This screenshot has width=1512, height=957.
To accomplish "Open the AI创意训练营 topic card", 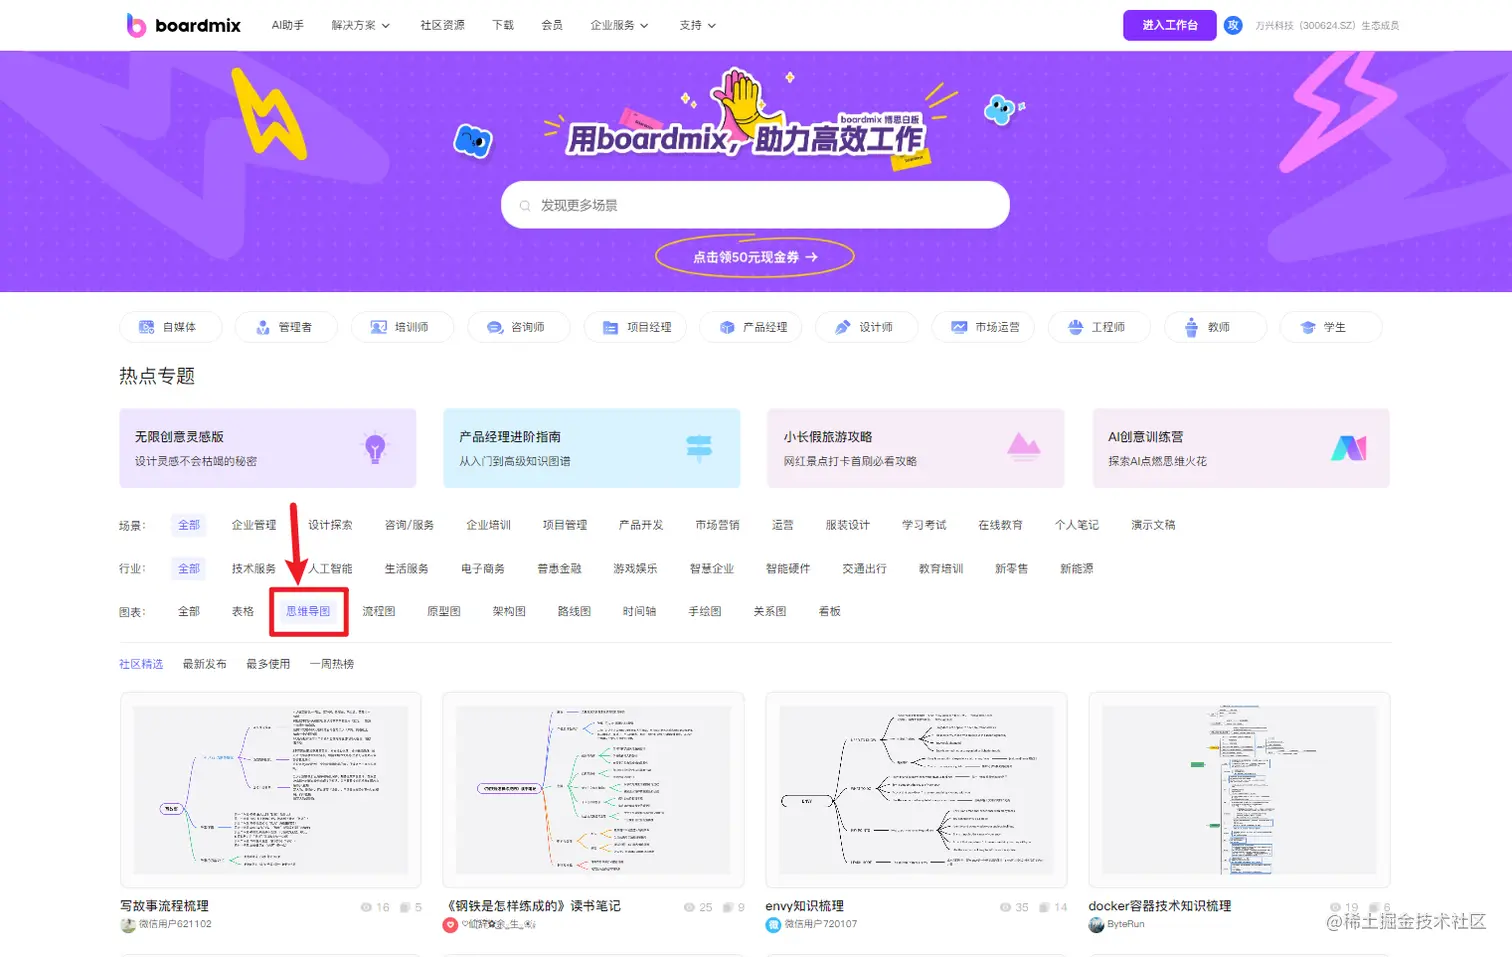I will [x=1241, y=448].
